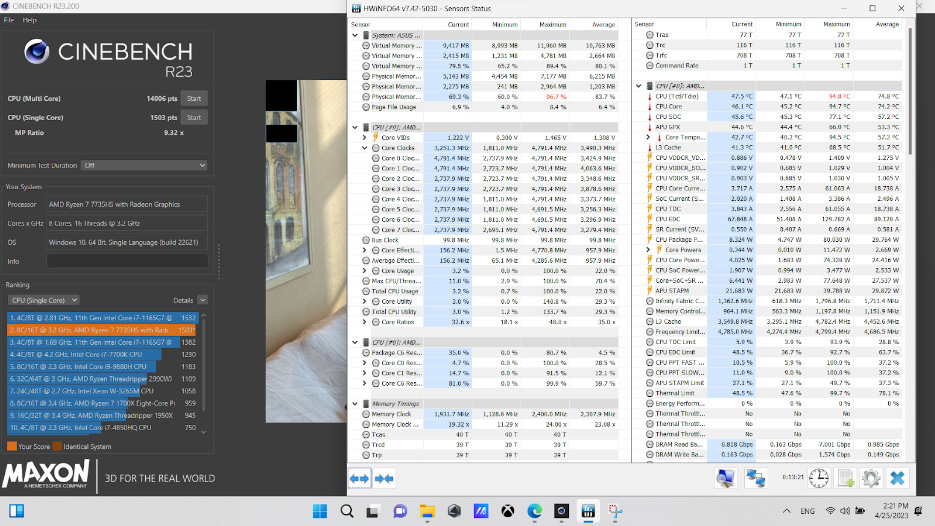This screenshot has width=935, height=526.
Task: Click HWiNFO networked computers icon
Action: tap(756, 478)
